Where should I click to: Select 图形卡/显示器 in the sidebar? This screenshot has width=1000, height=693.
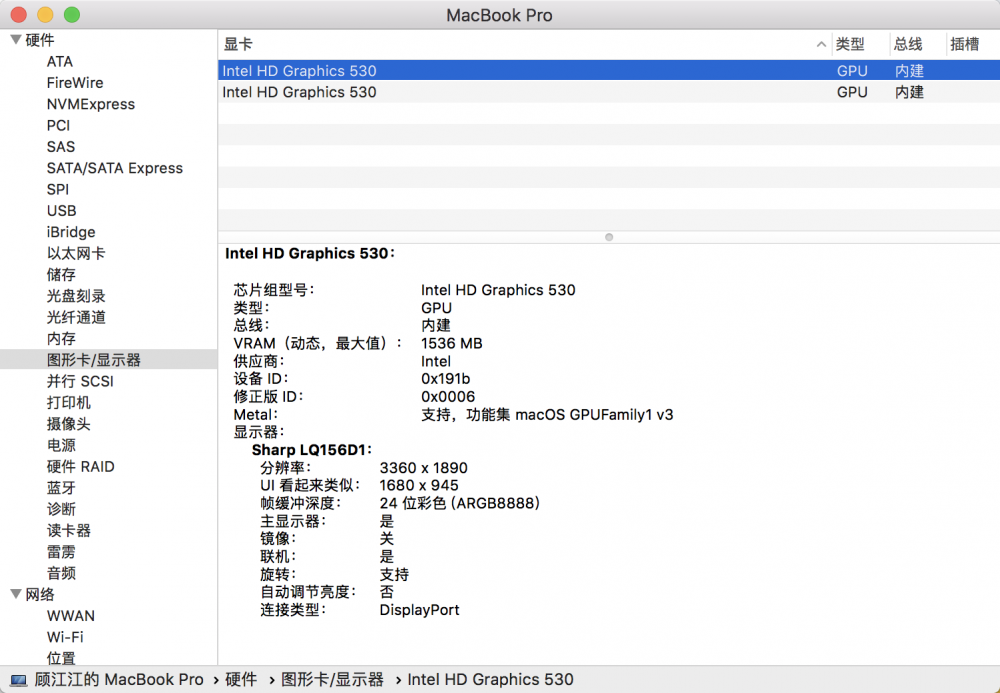[x=94, y=360]
